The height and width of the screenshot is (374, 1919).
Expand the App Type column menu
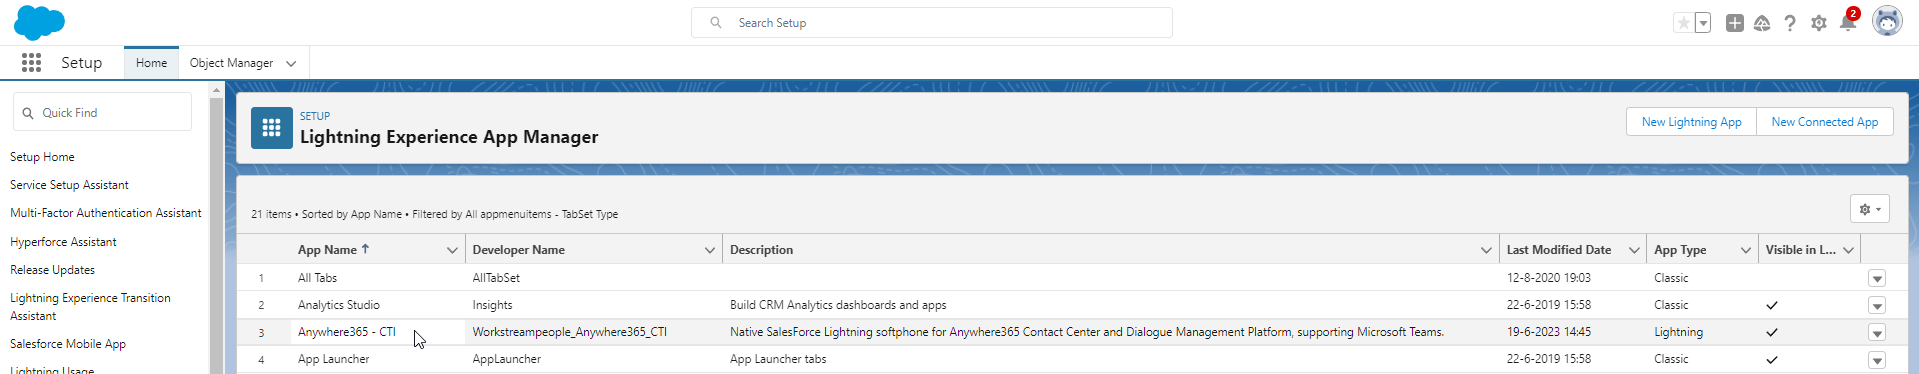tap(1746, 250)
